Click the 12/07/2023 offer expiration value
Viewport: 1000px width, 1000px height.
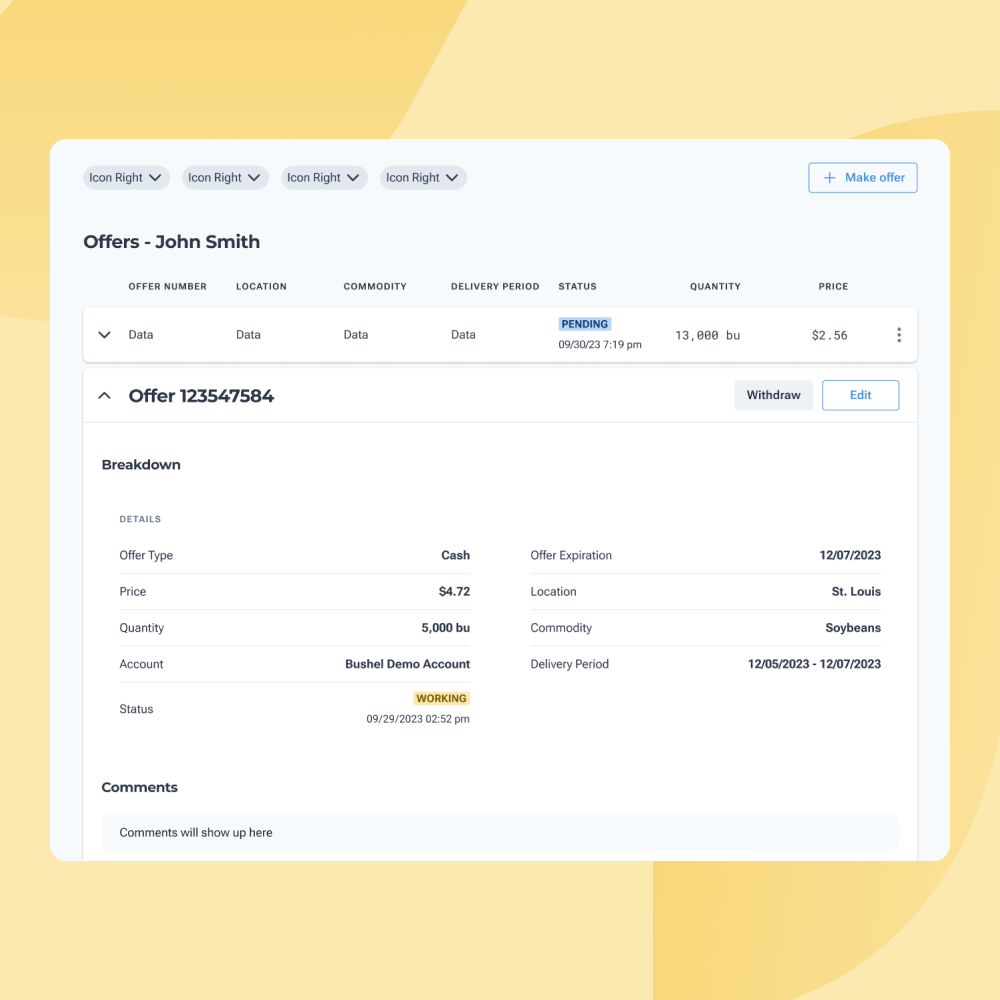tap(850, 555)
